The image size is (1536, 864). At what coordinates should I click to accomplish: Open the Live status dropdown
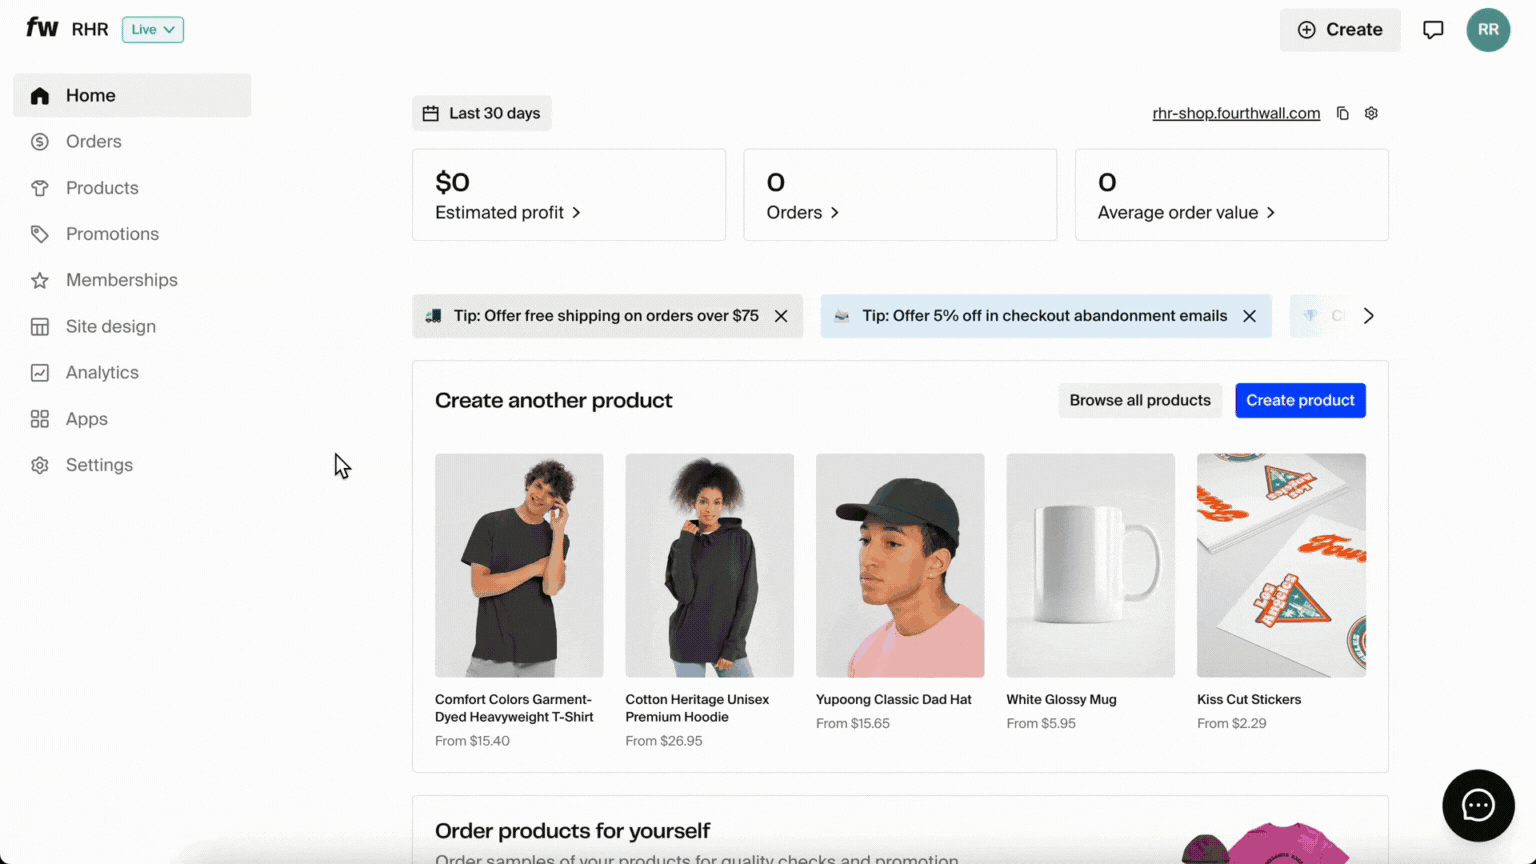pyautogui.click(x=153, y=29)
